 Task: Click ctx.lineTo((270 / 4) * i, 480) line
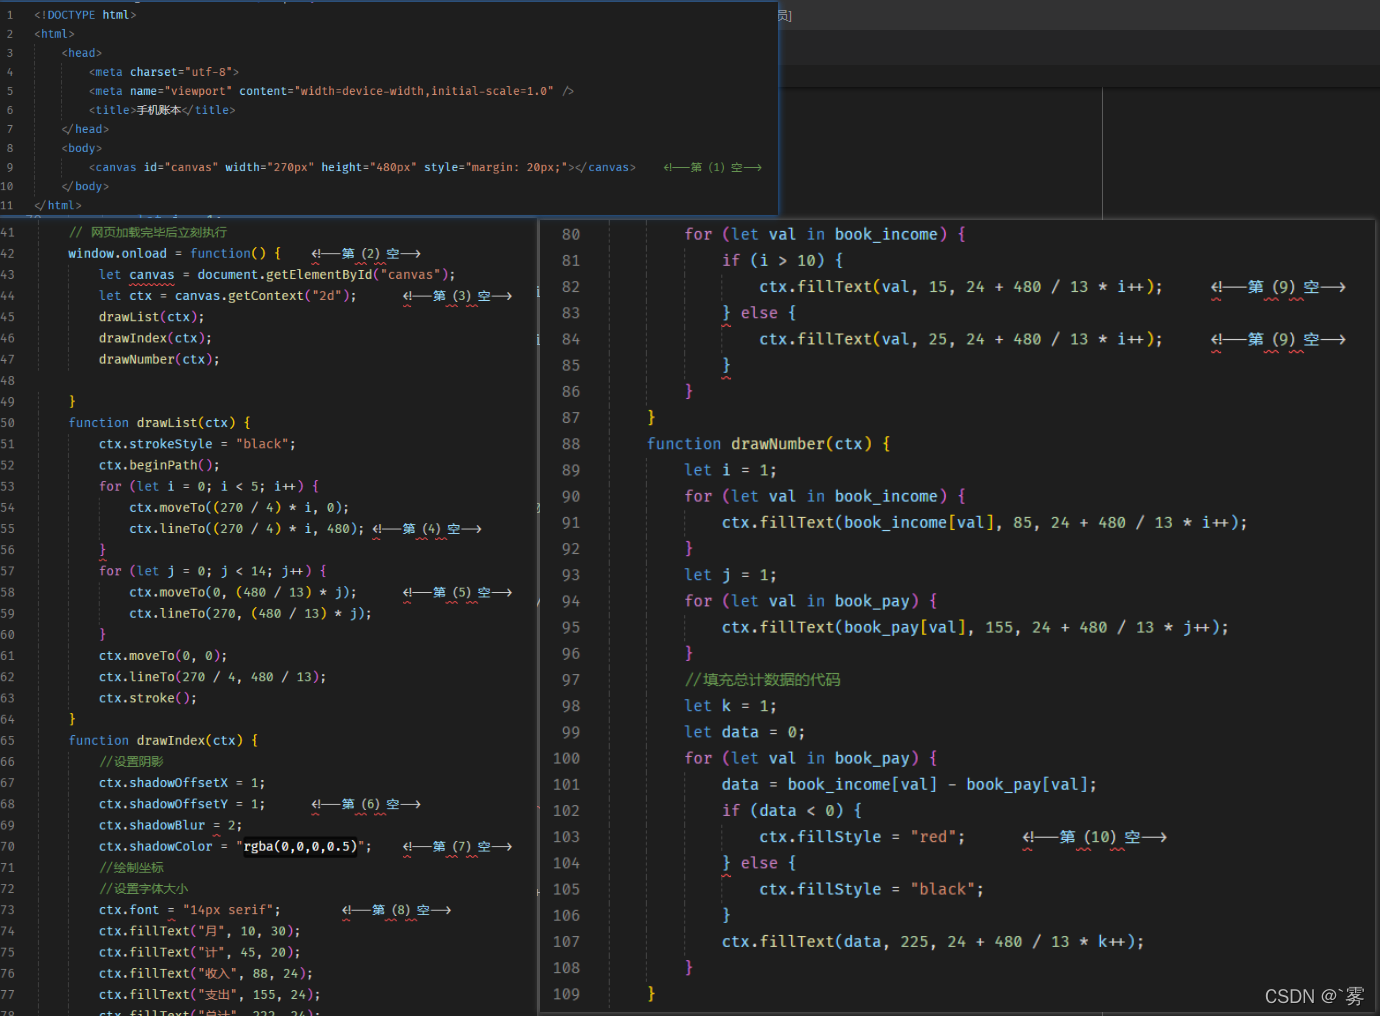pos(246,528)
